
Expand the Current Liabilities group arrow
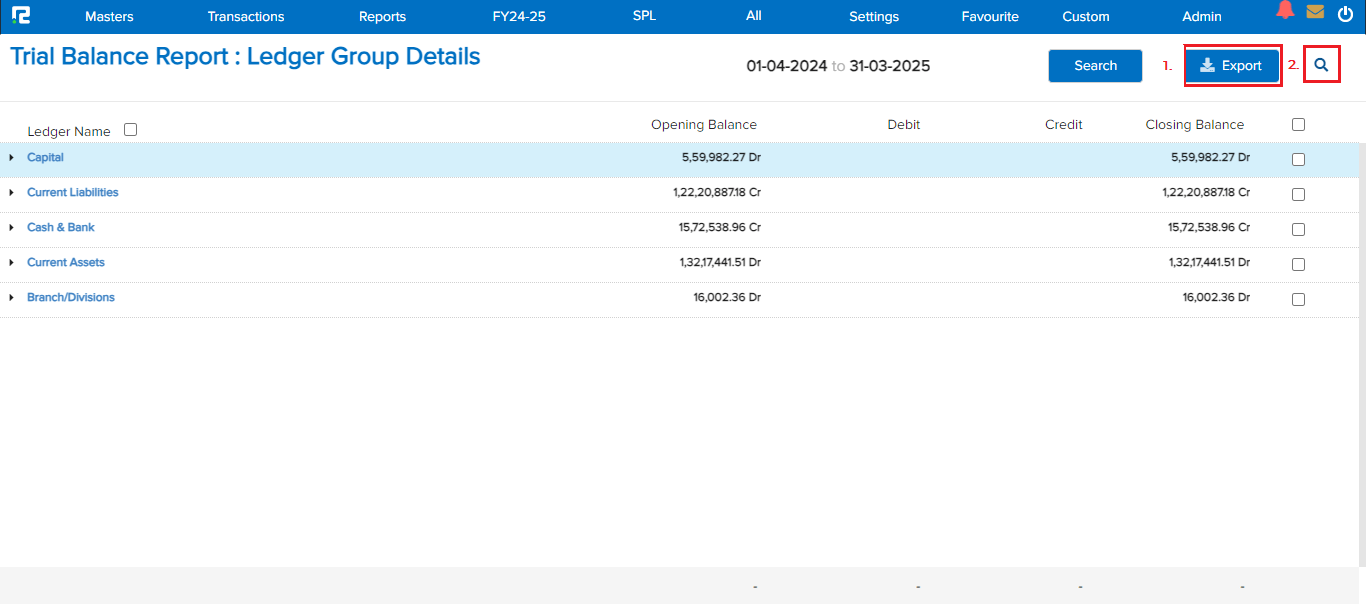click(x=11, y=193)
